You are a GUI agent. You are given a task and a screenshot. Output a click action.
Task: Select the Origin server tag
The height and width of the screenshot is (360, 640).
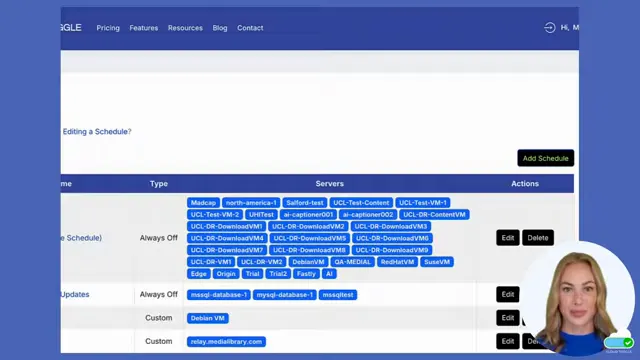[226, 274]
